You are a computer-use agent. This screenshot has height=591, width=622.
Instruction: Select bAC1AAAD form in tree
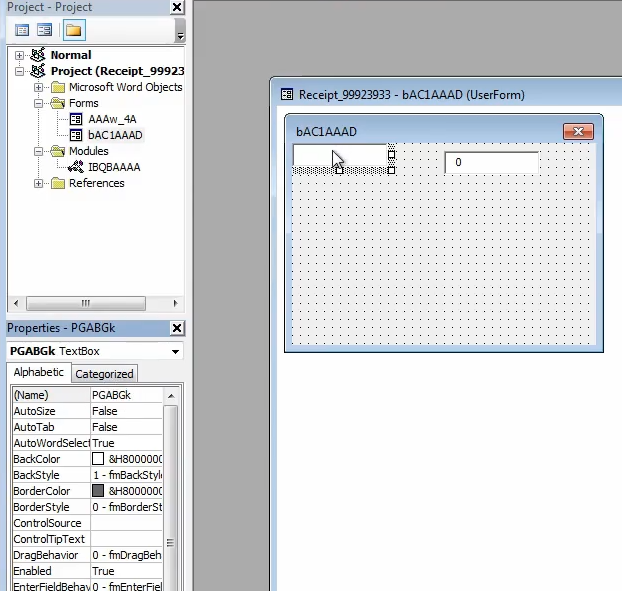pos(115,135)
